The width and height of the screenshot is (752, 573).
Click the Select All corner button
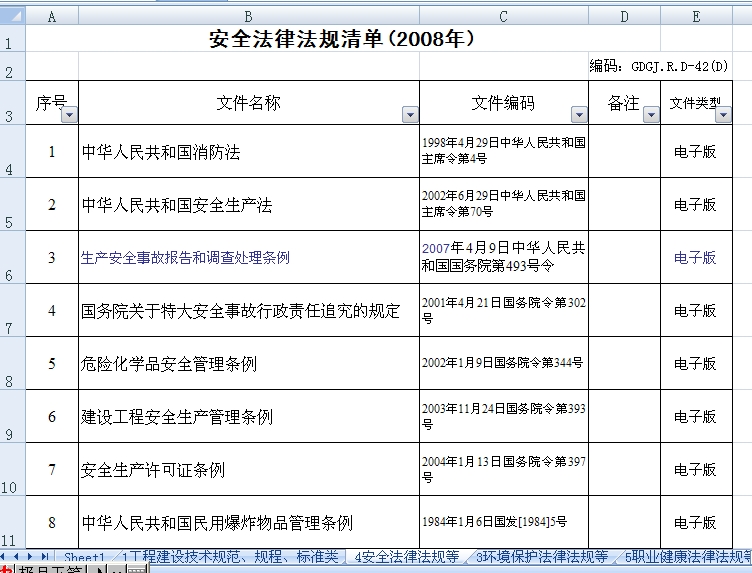12,15
